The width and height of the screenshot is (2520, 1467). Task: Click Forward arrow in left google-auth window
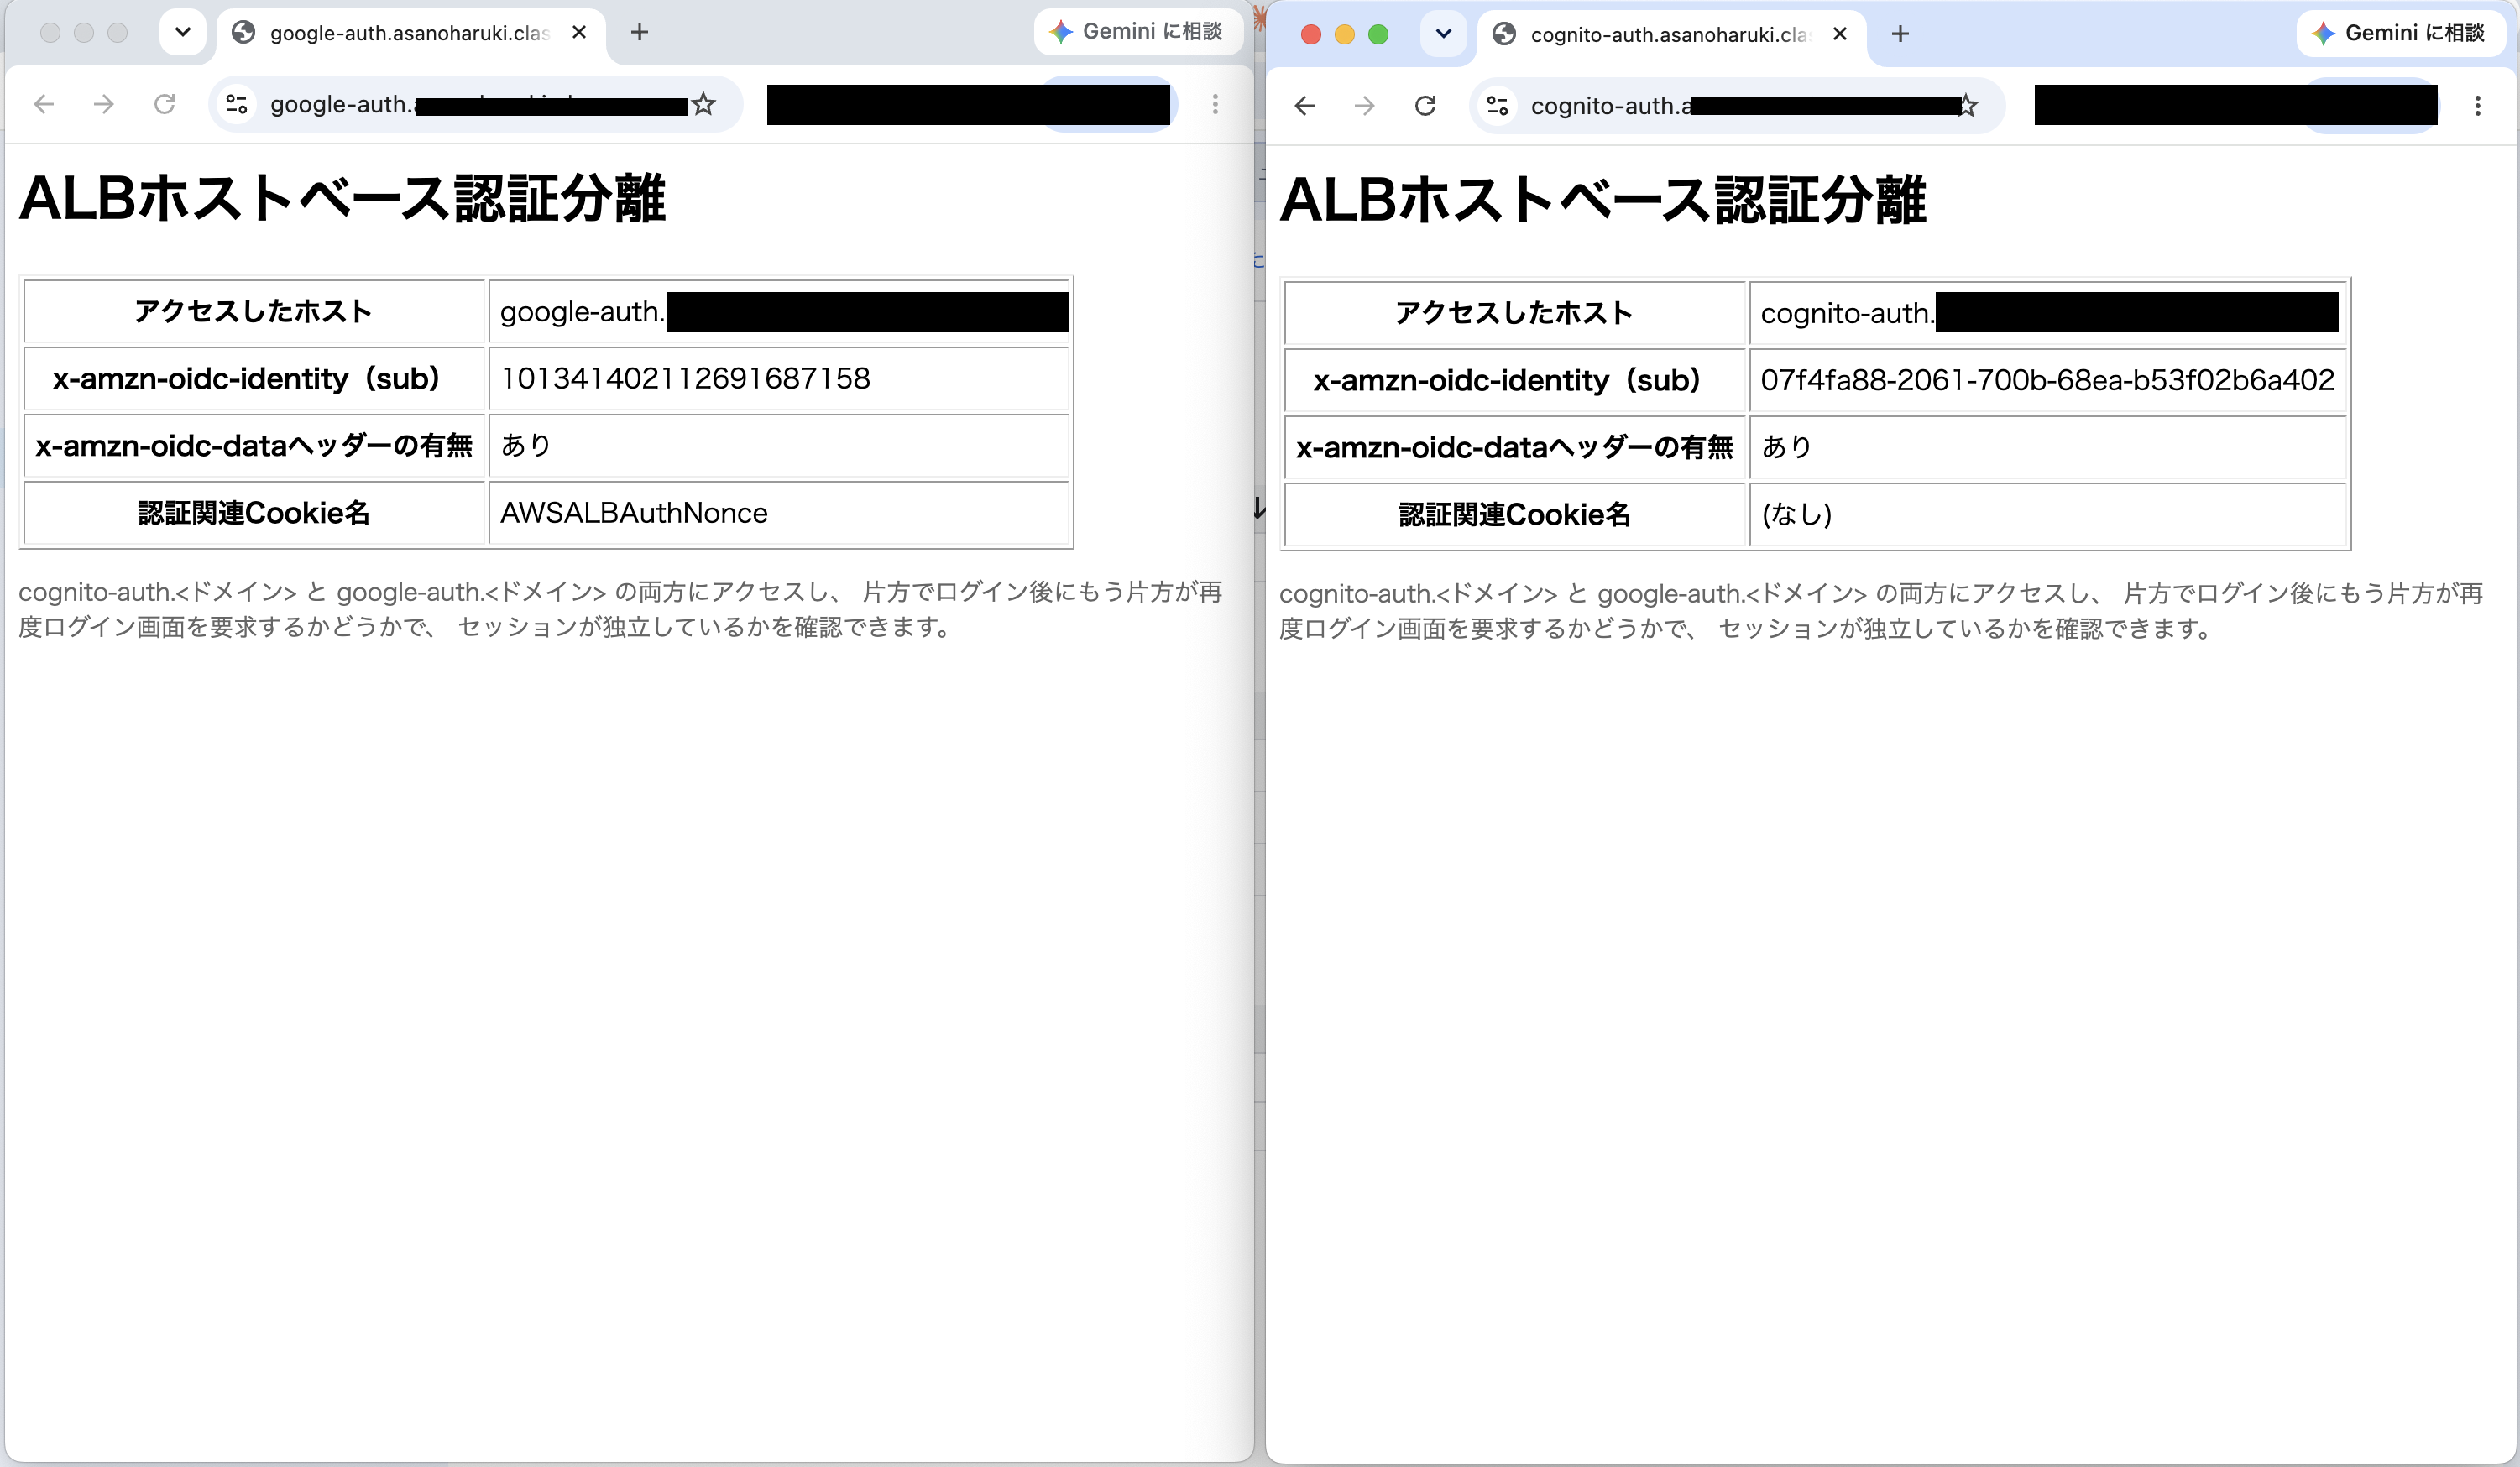click(104, 104)
